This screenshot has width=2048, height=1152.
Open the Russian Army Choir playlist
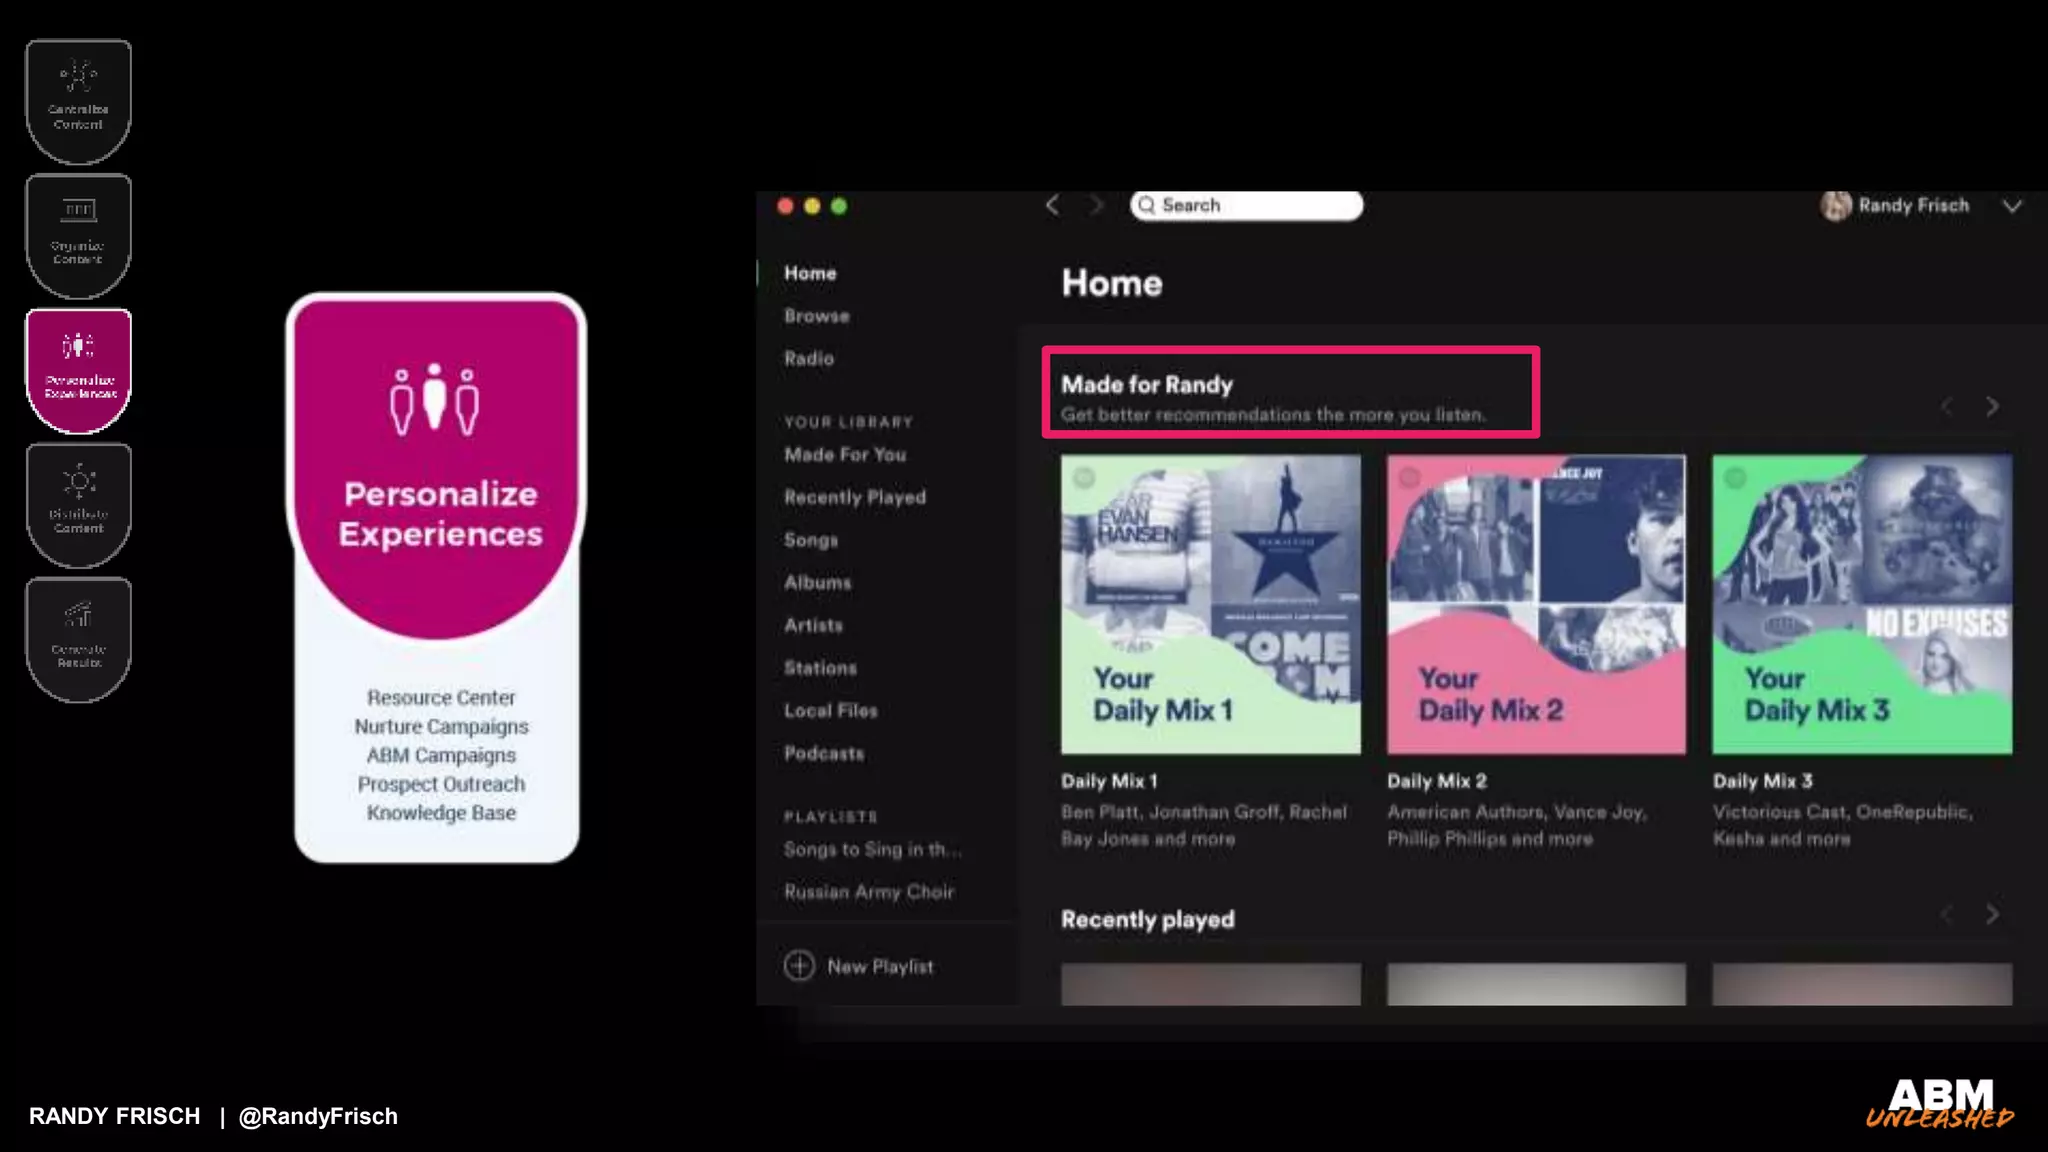point(868,892)
